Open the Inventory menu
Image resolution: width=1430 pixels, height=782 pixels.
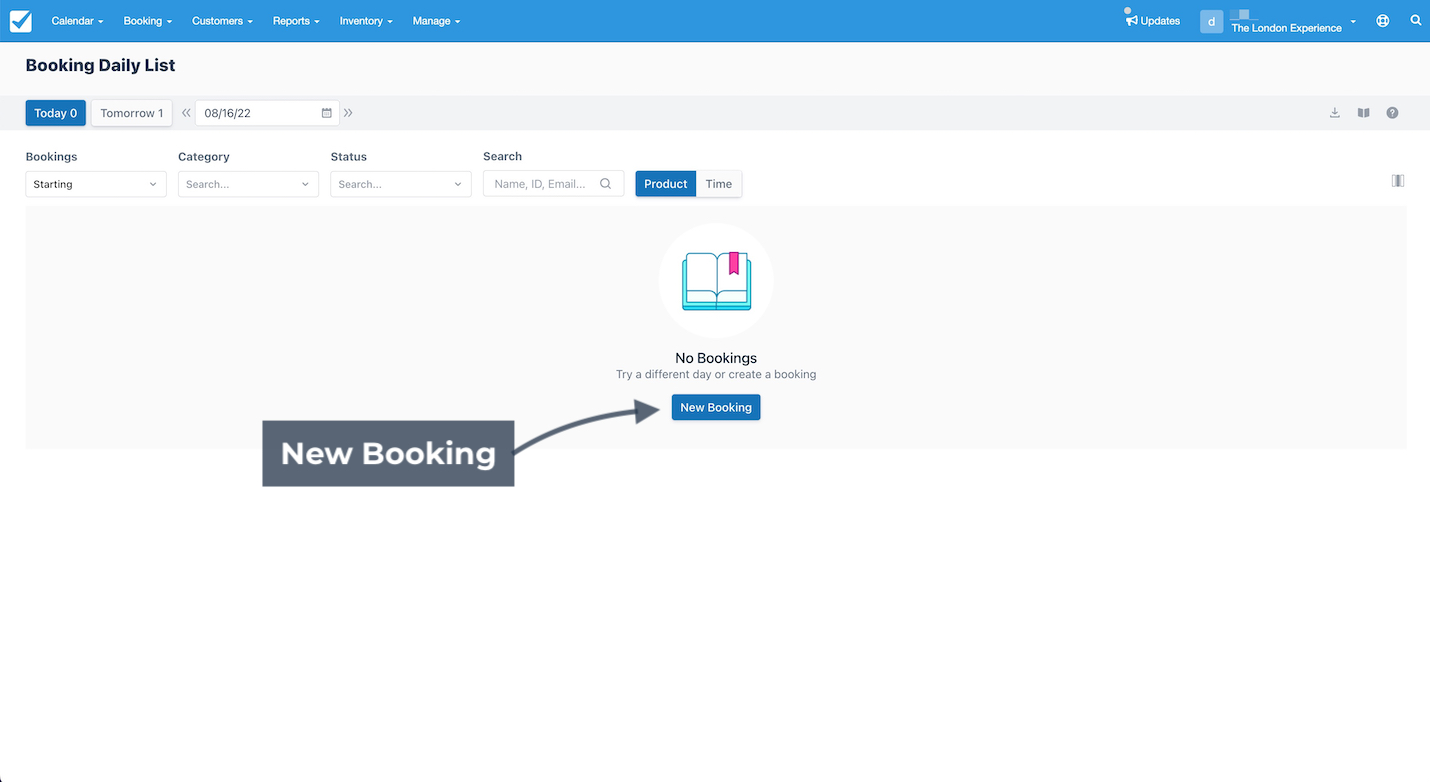click(x=366, y=21)
